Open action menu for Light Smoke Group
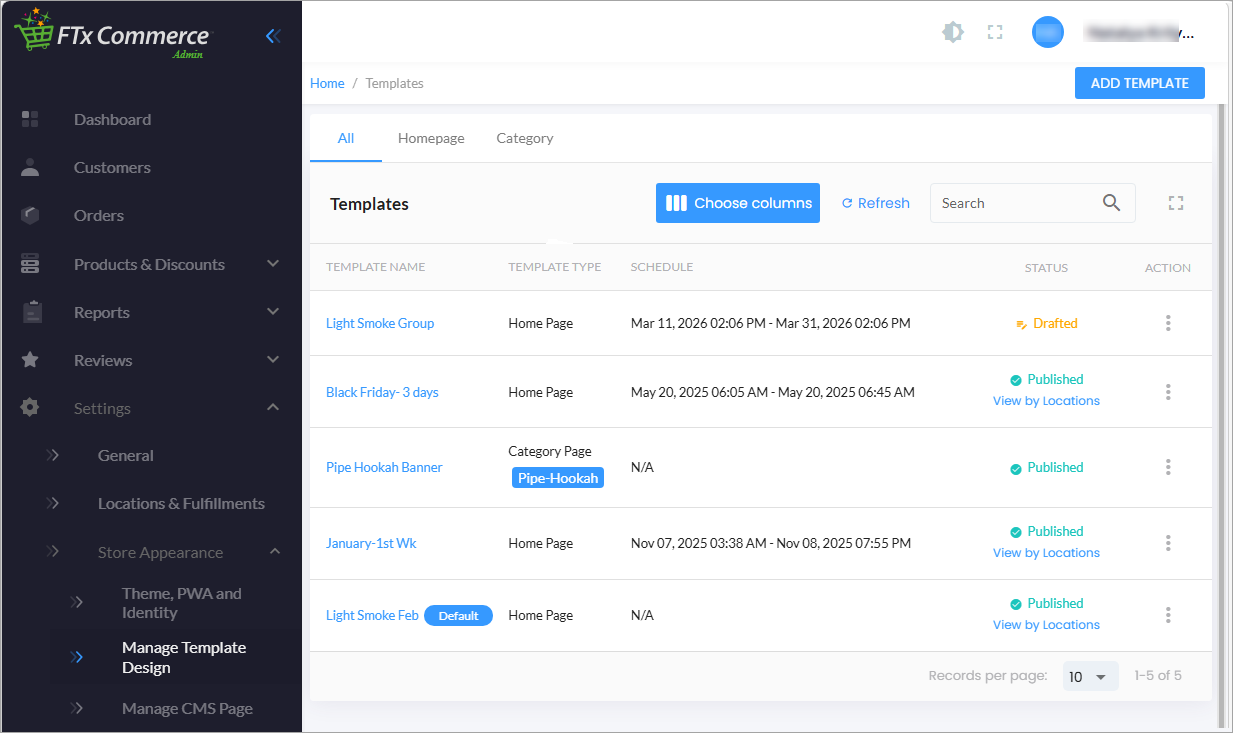The height and width of the screenshot is (733, 1233). tap(1168, 323)
